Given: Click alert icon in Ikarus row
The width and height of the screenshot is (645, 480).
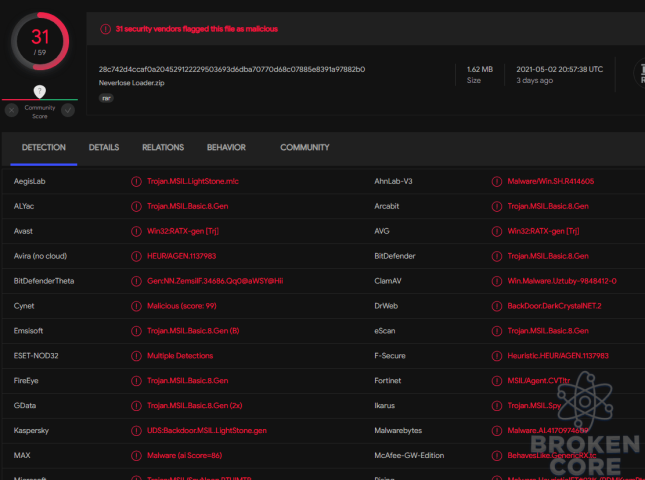Looking at the screenshot, I should pyautogui.click(x=497, y=406).
